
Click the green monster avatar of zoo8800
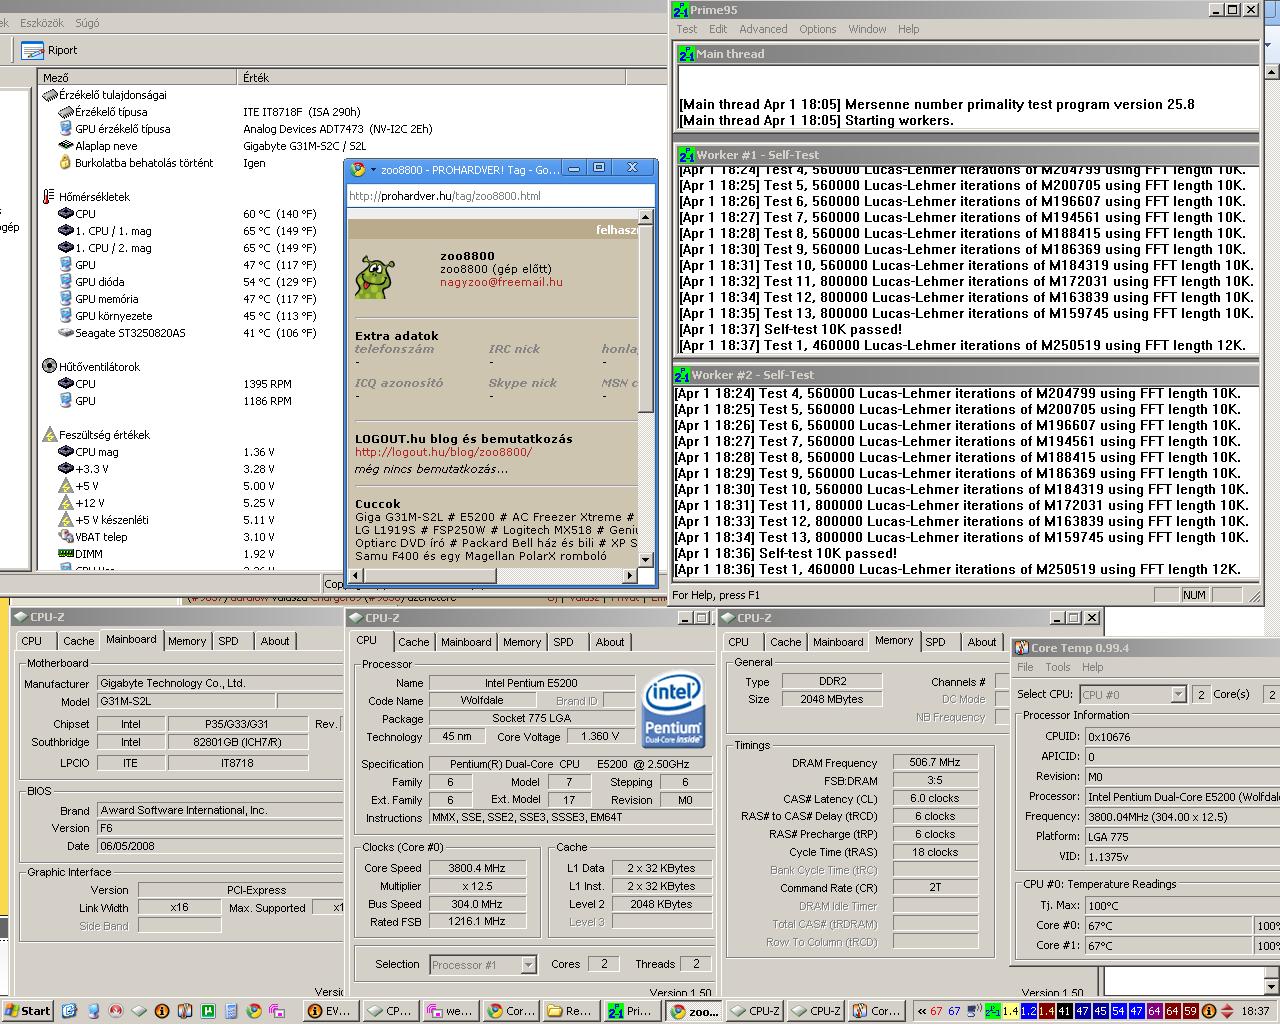tap(374, 278)
